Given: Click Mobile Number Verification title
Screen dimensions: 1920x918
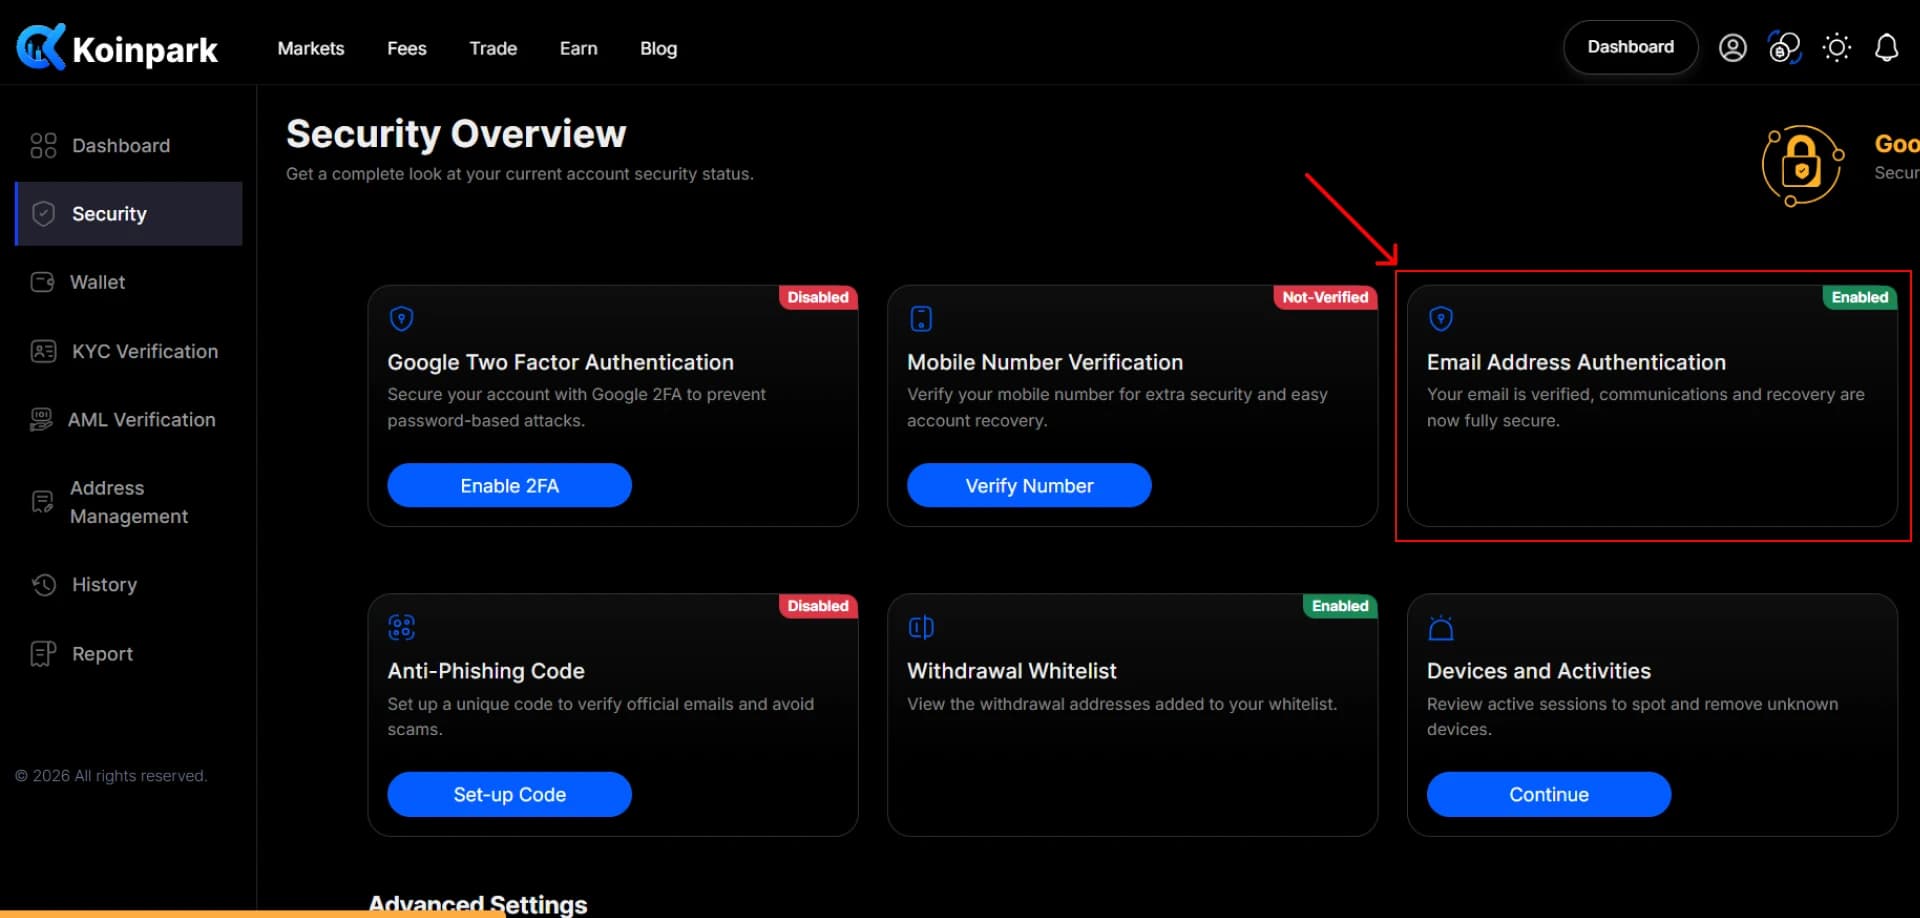Looking at the screenshot, I should [x=1045, y=362].
